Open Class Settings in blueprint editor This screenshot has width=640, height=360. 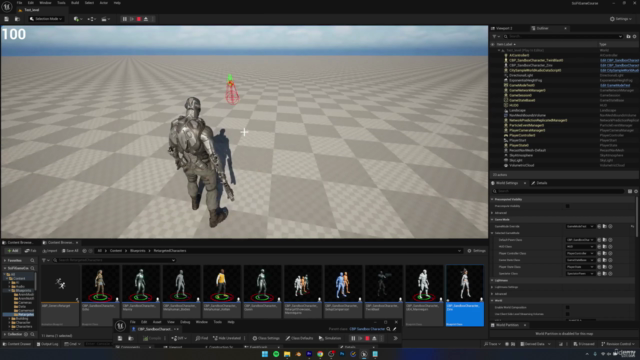click(x=266, y=338)
